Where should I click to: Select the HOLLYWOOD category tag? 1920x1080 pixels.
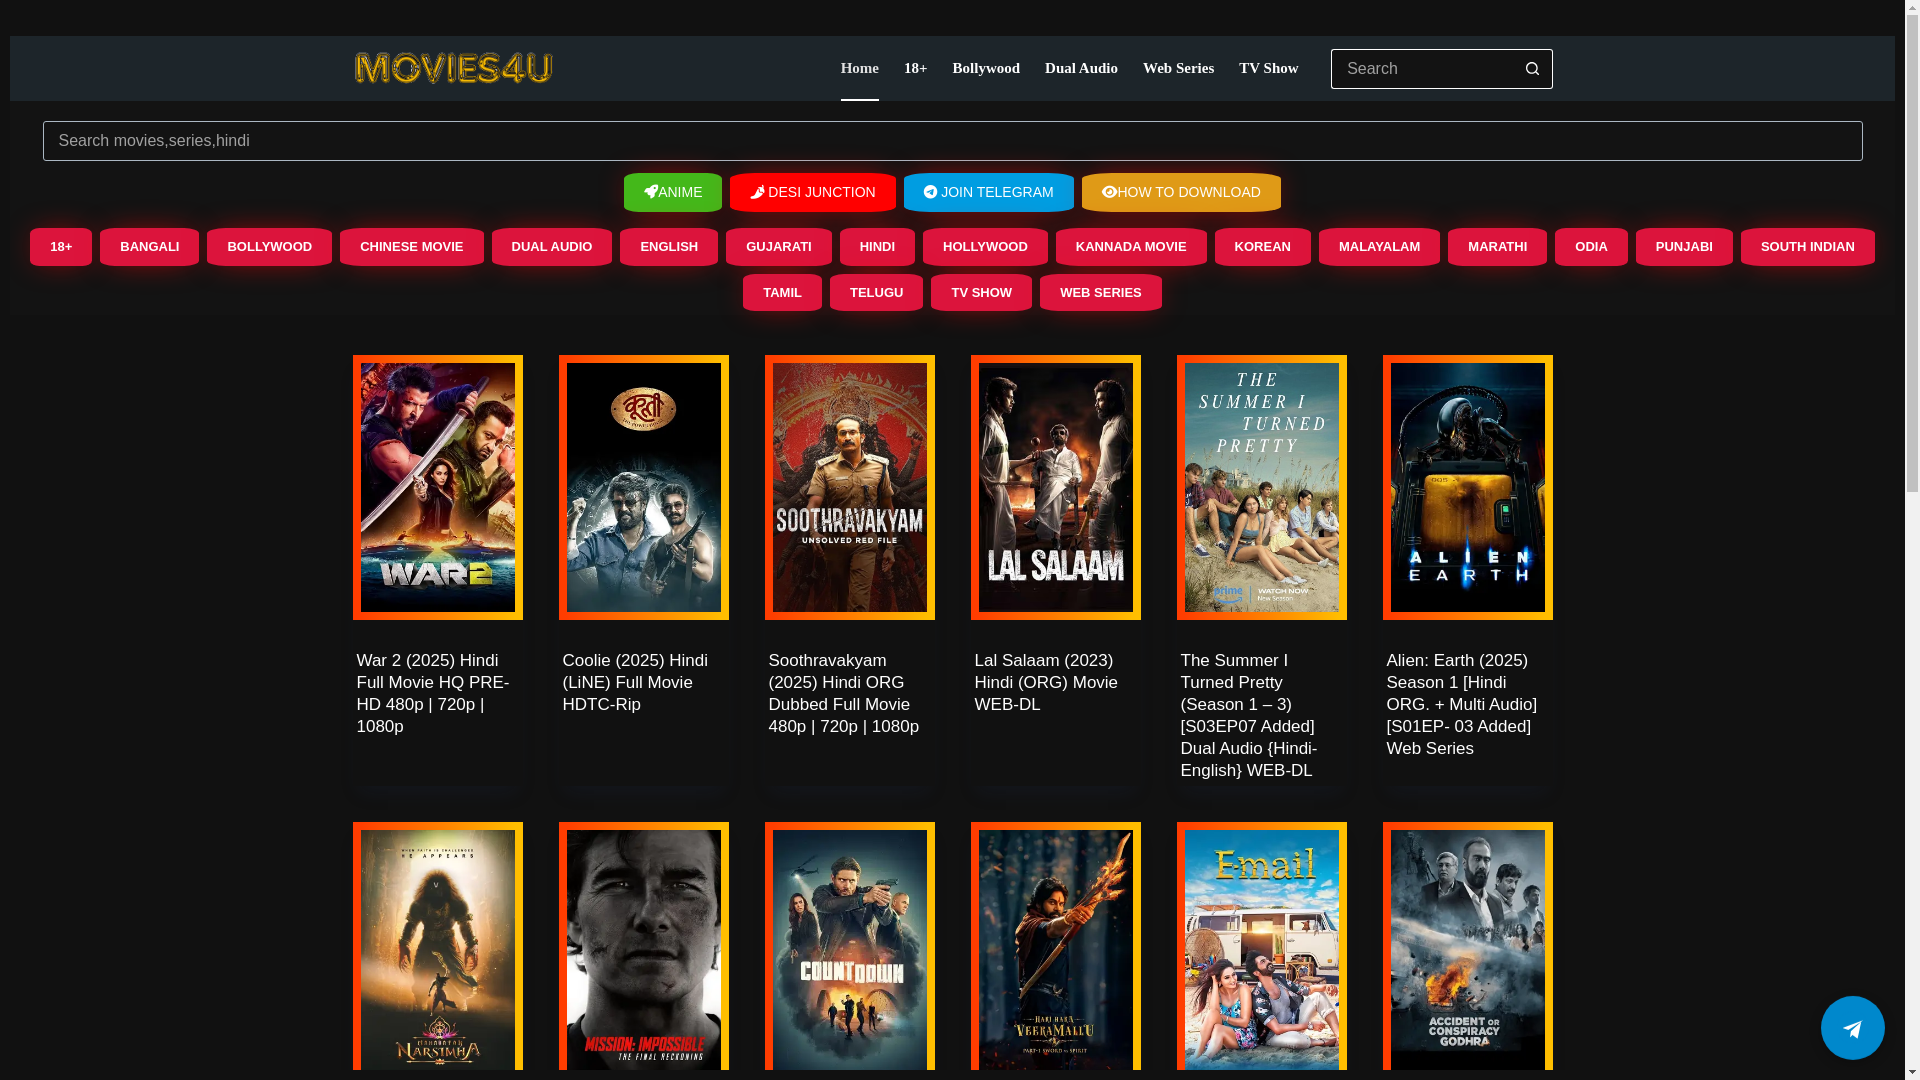985,247
